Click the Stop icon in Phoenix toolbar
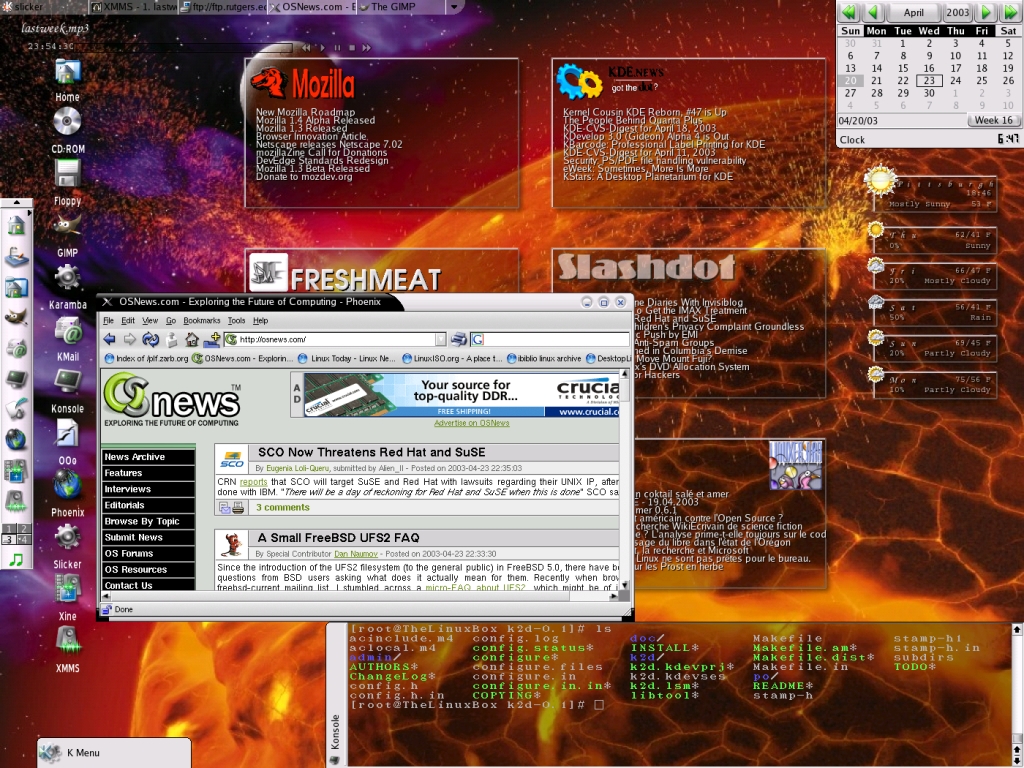 [172, 339]
